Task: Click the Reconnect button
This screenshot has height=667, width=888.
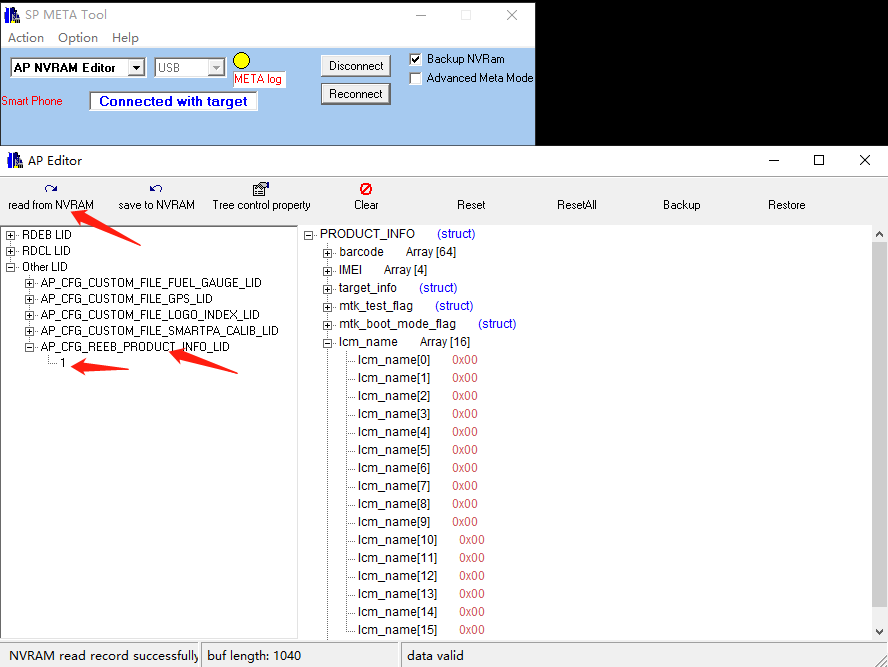Action: coord(356,94)
